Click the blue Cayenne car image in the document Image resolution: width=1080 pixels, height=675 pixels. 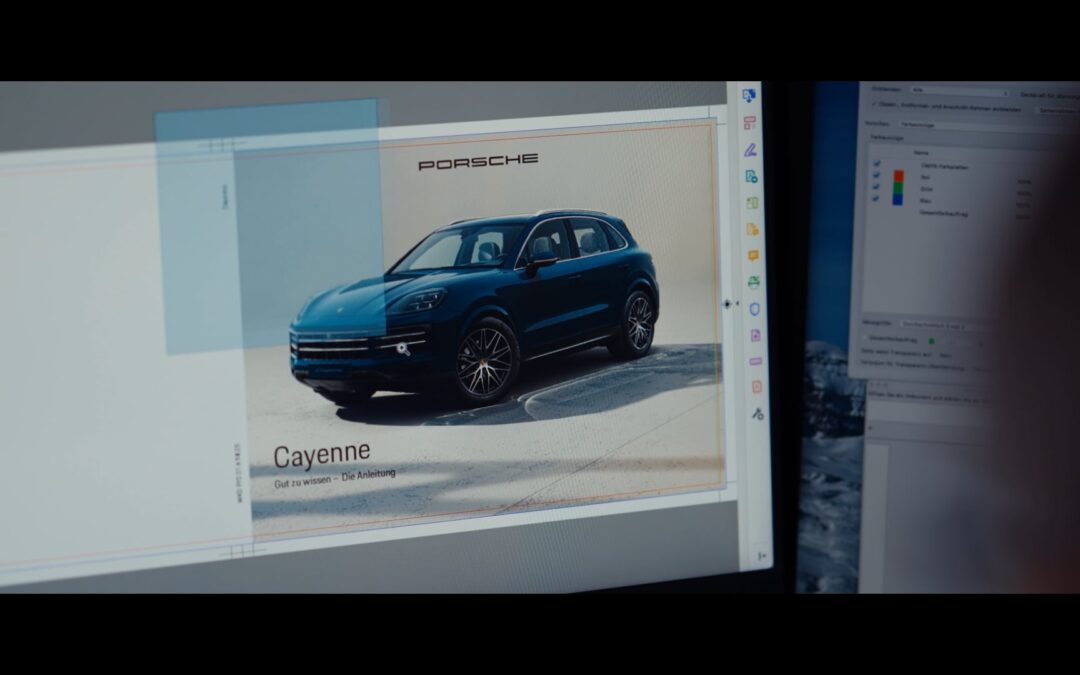point(475,307)
